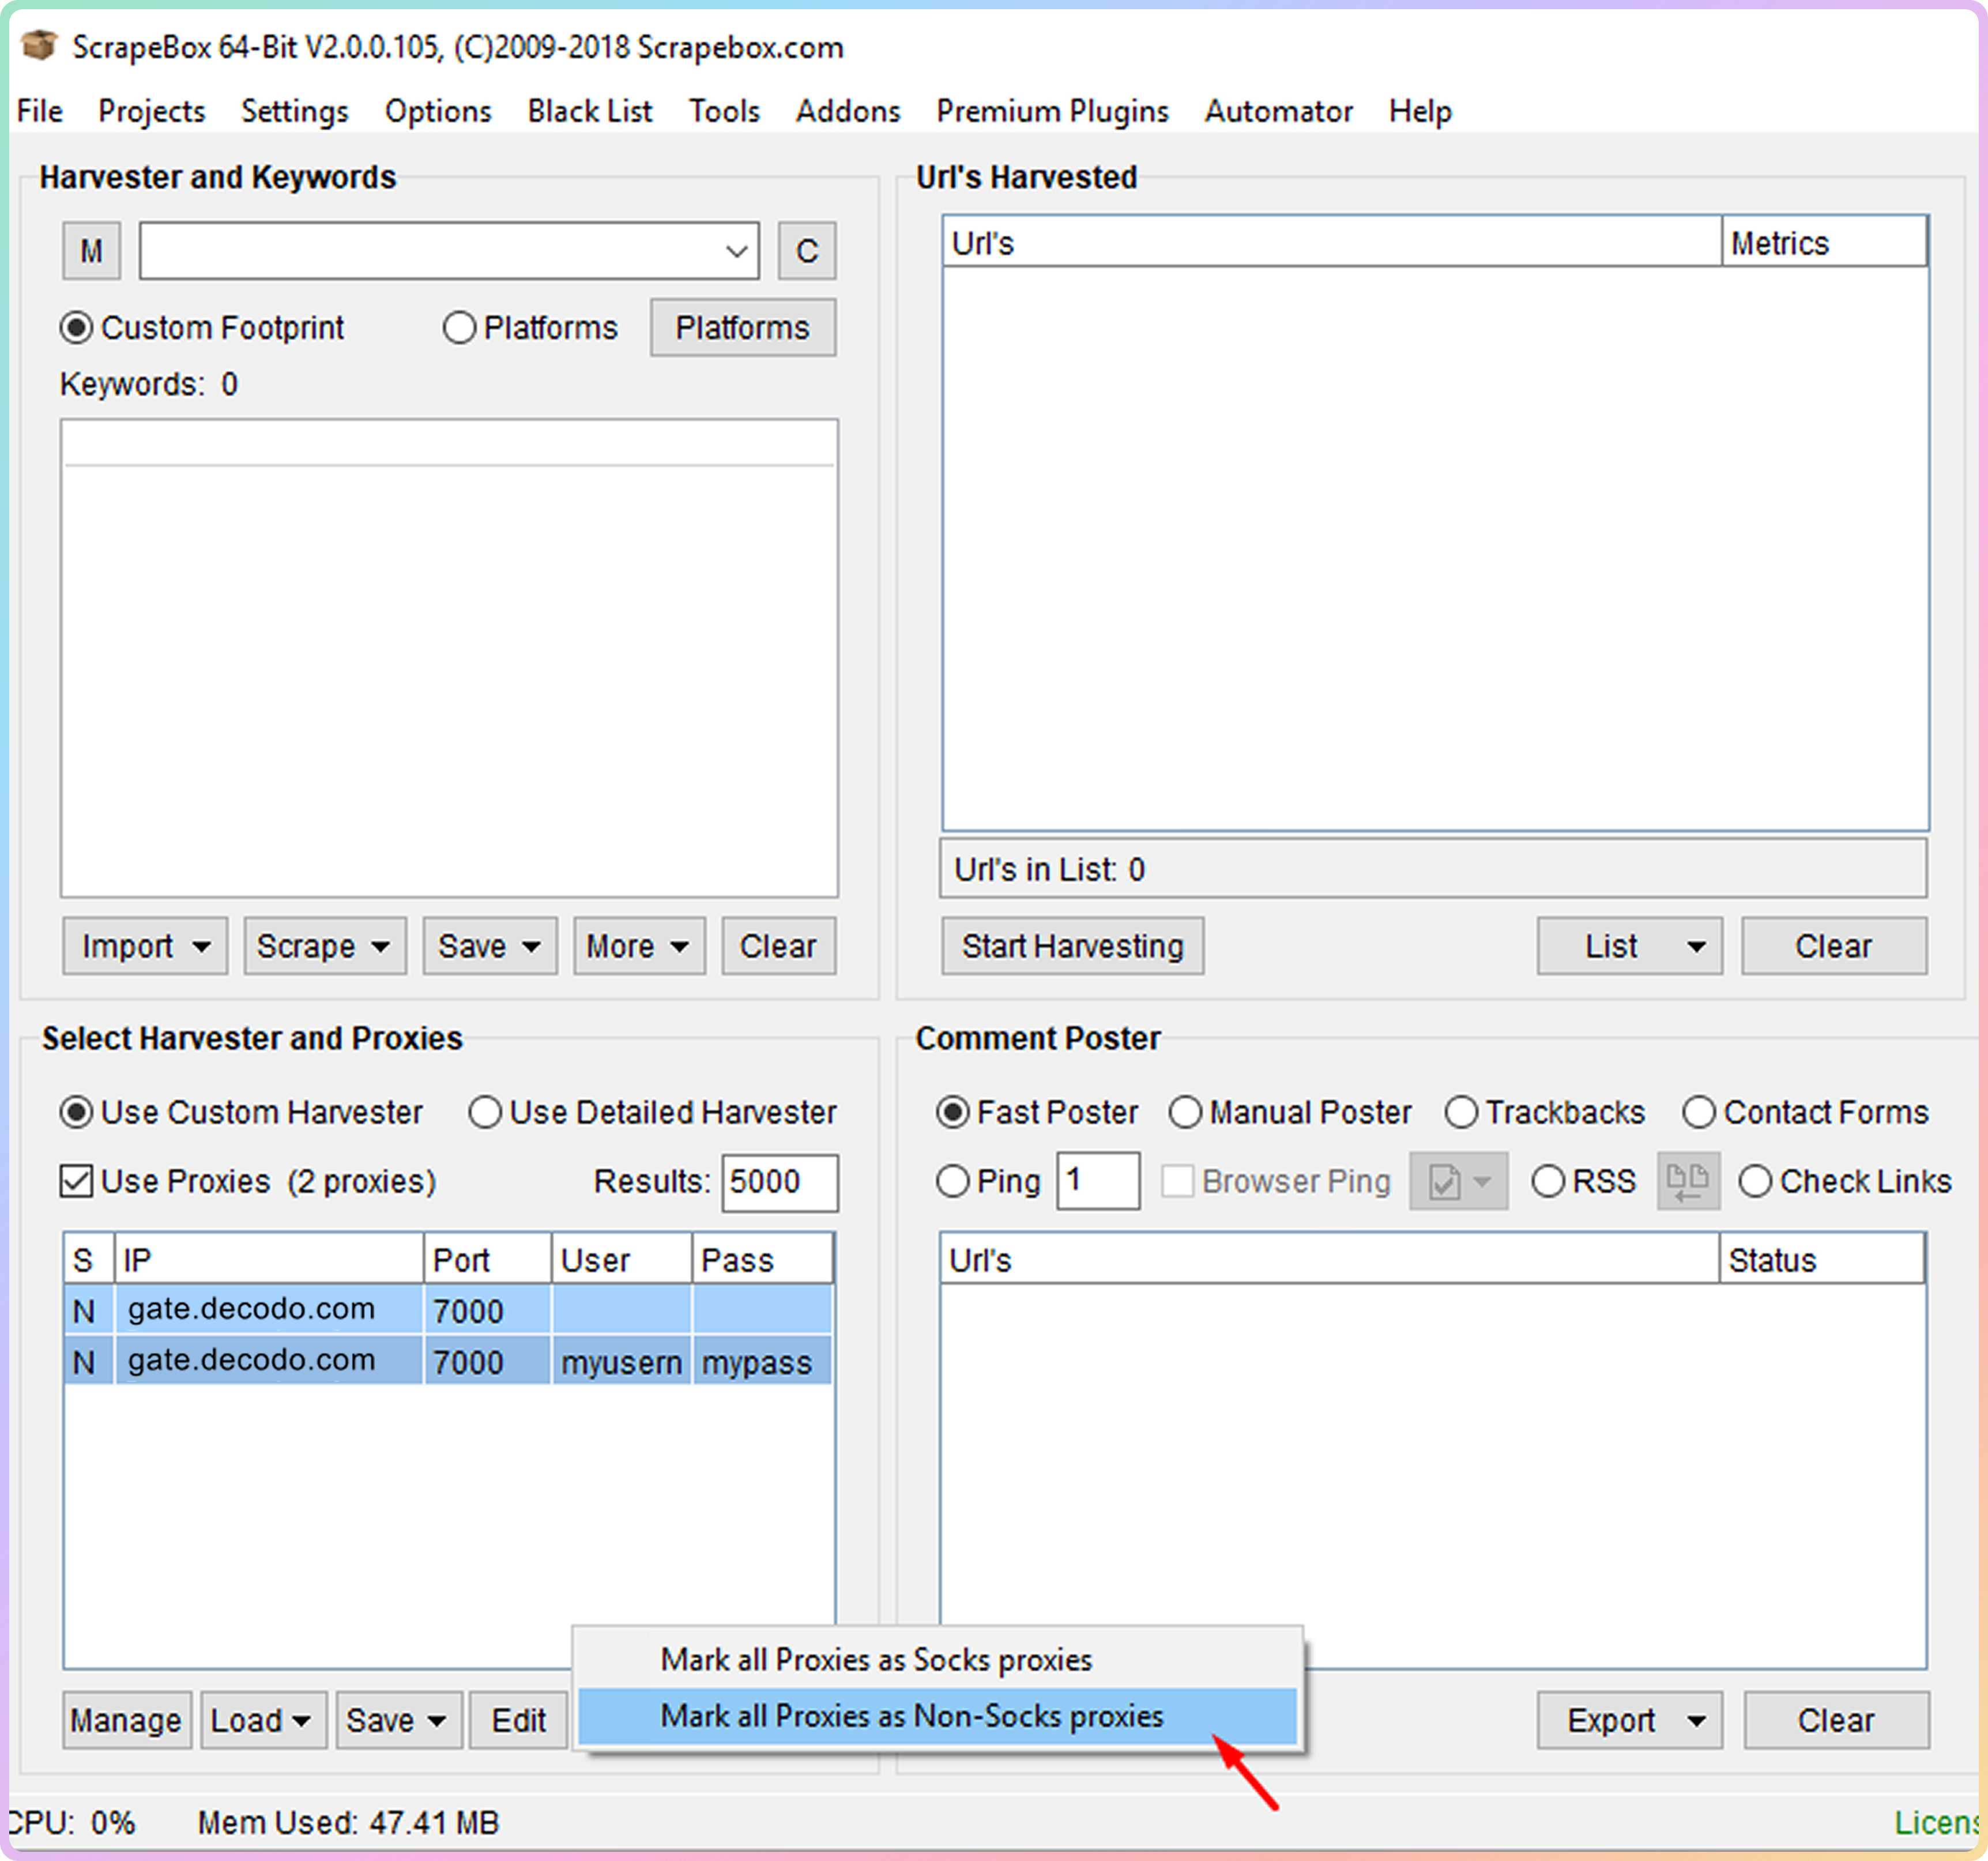Select the Platforms radio button
This screenshot has width=1988, height=1861.
tap(459, 328)
